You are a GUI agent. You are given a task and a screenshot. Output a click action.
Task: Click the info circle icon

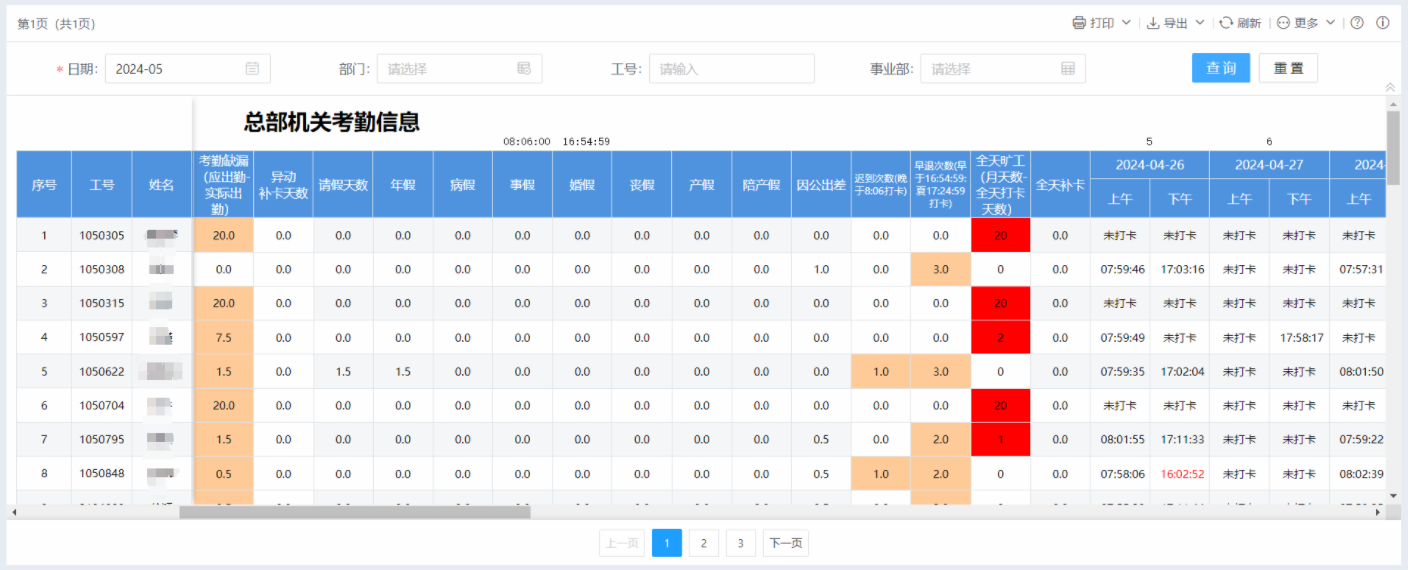coord(1383,23)
